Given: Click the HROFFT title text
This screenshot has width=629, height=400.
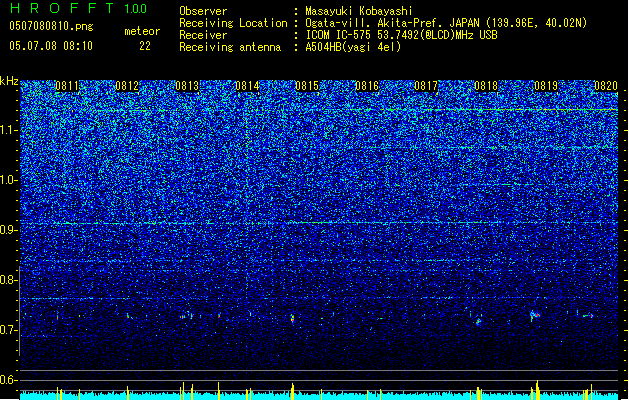Looking at the screenshot, I should point(62,8).
